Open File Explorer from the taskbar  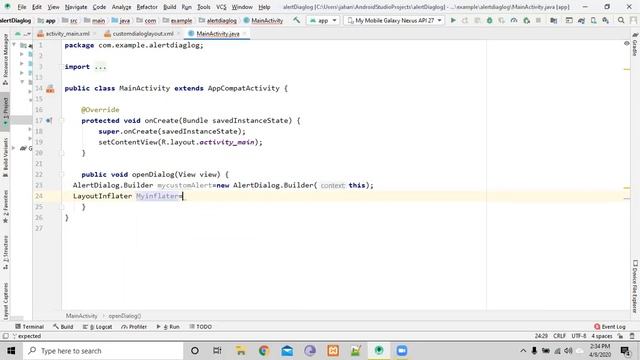(241, 351)
